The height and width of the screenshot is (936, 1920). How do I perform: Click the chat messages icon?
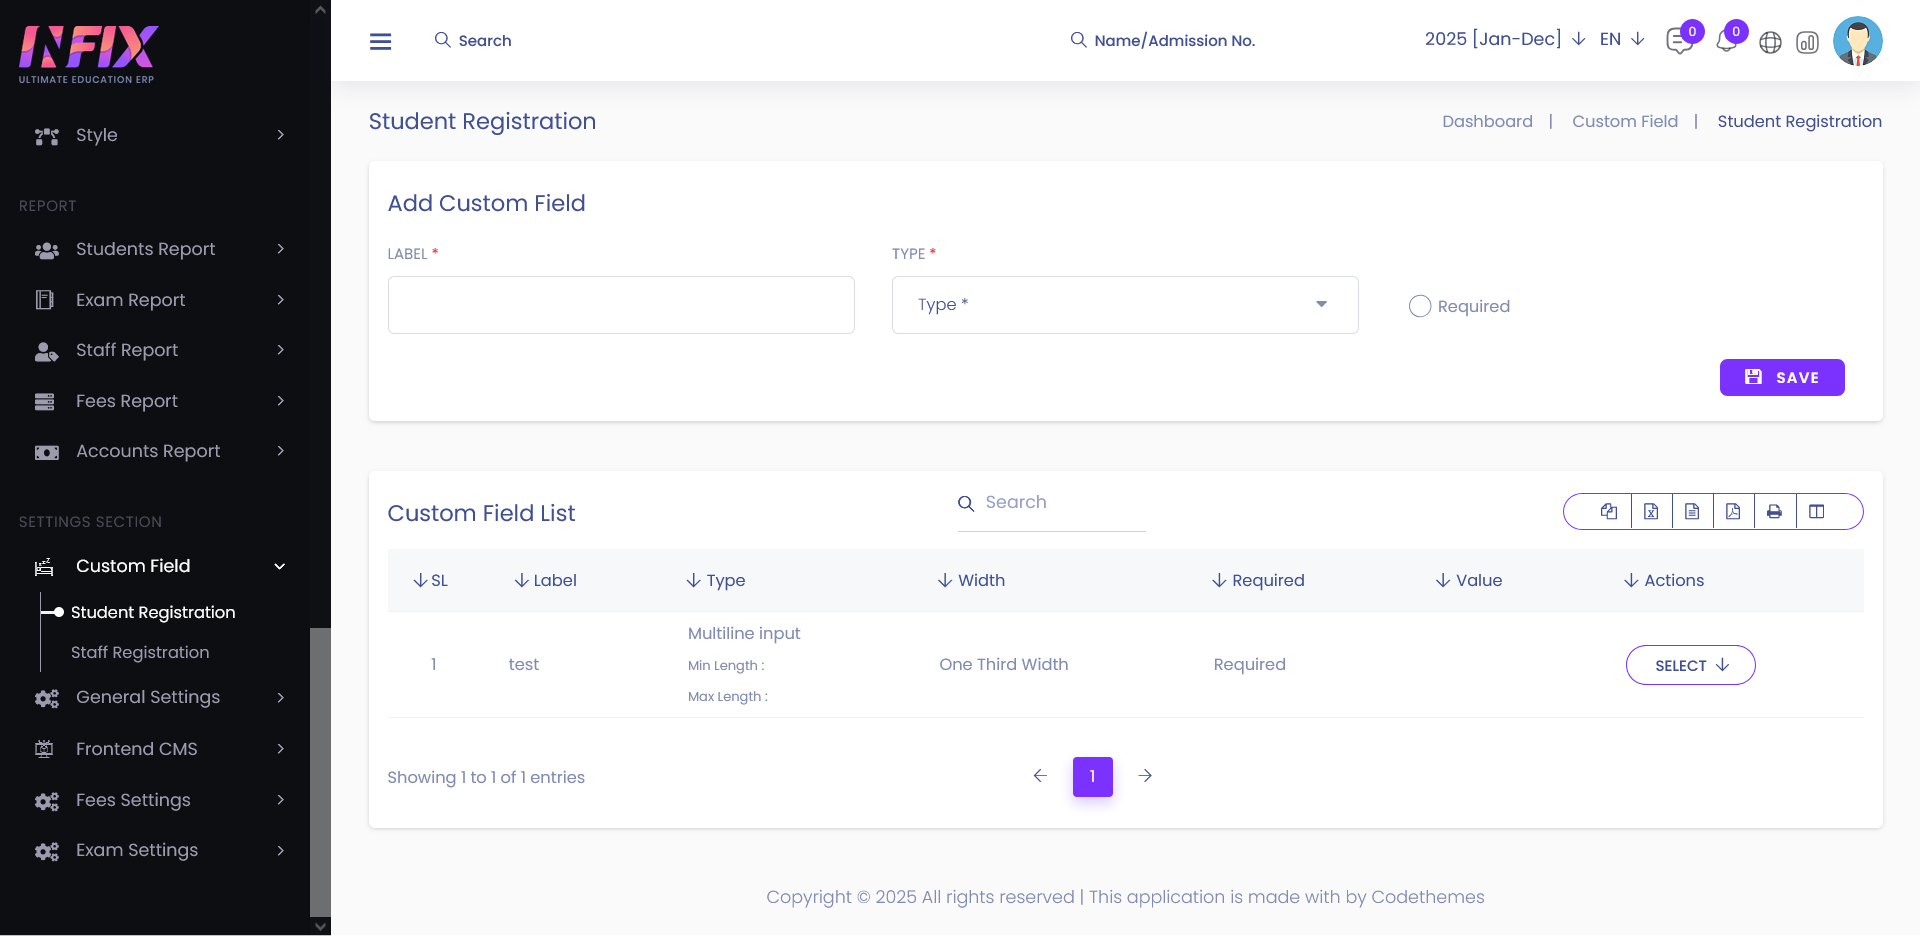1679,42
